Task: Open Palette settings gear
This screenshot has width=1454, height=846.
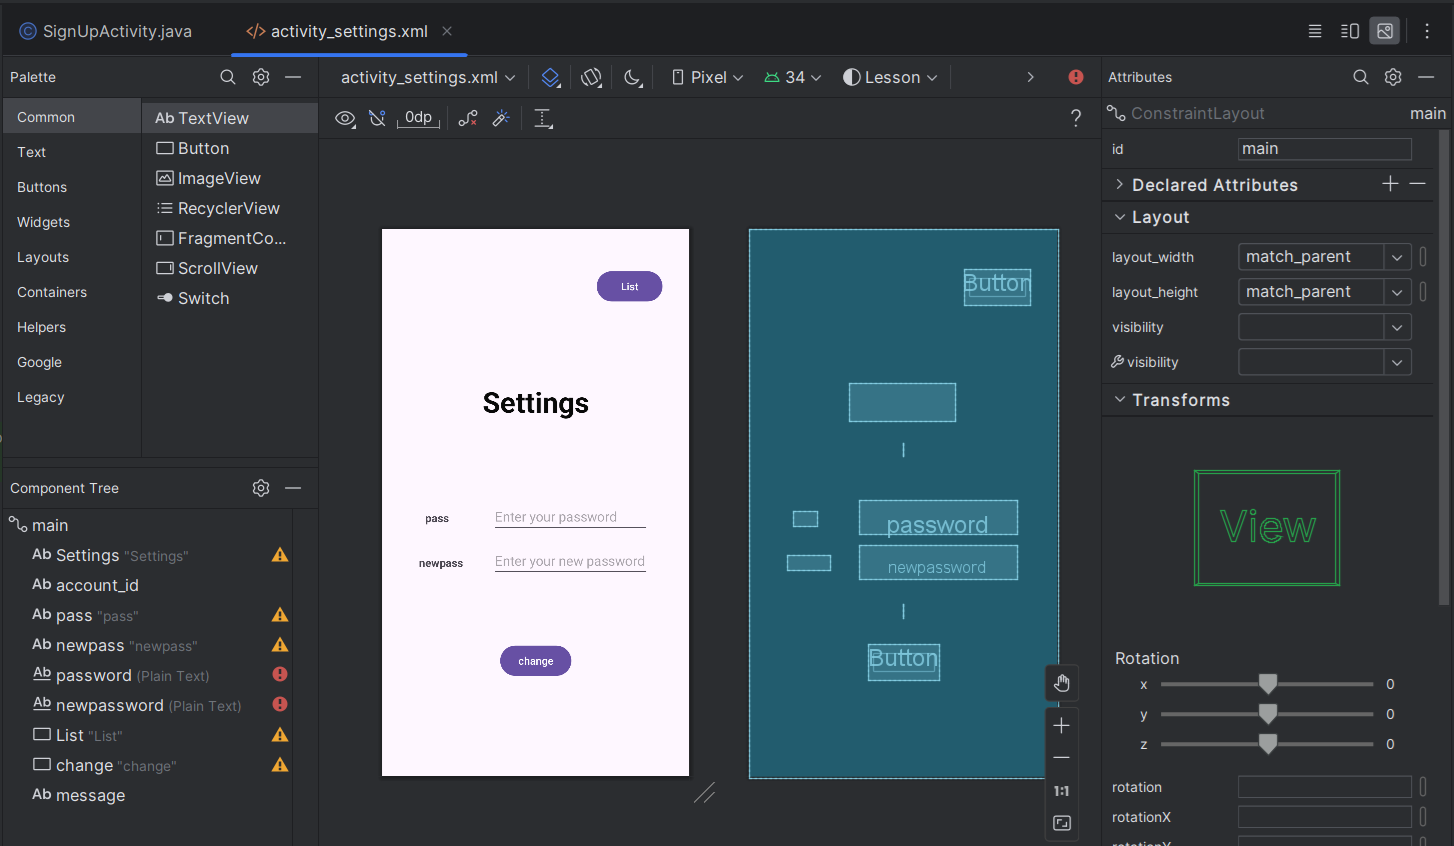Action: [x=261, y=77]
